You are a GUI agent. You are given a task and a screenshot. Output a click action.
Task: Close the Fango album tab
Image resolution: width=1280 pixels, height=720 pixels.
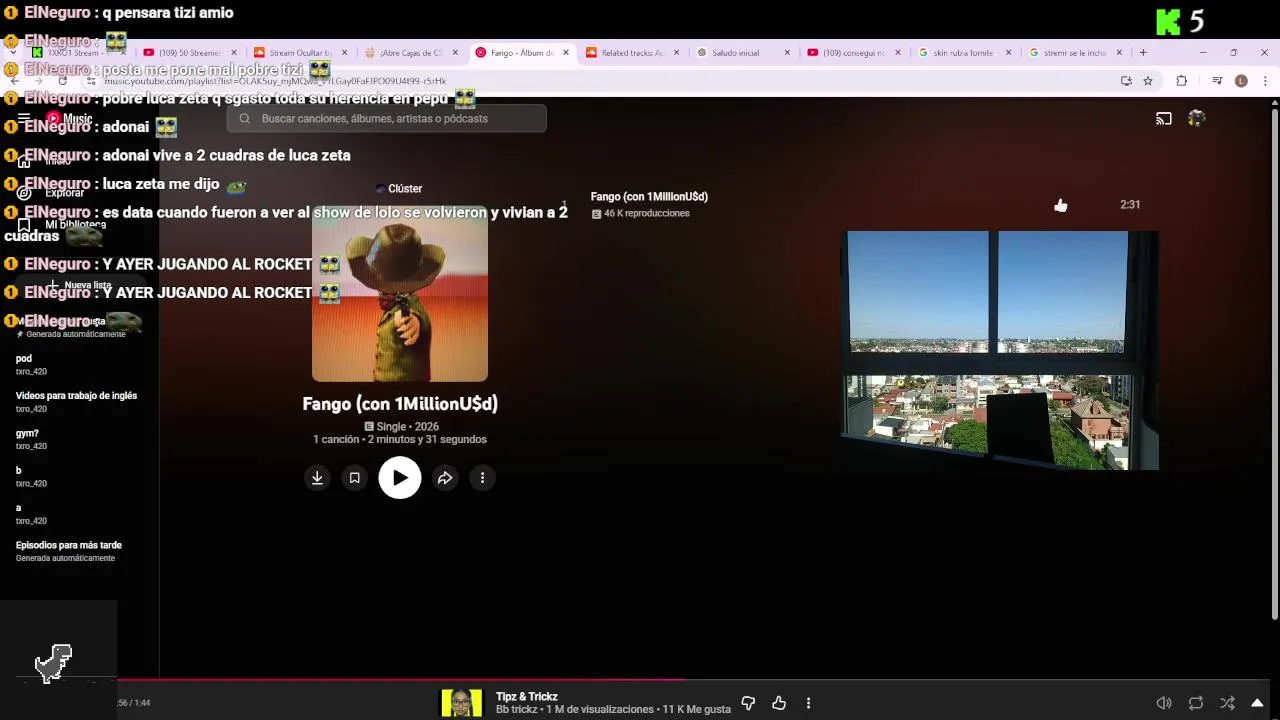coord(566,53)
